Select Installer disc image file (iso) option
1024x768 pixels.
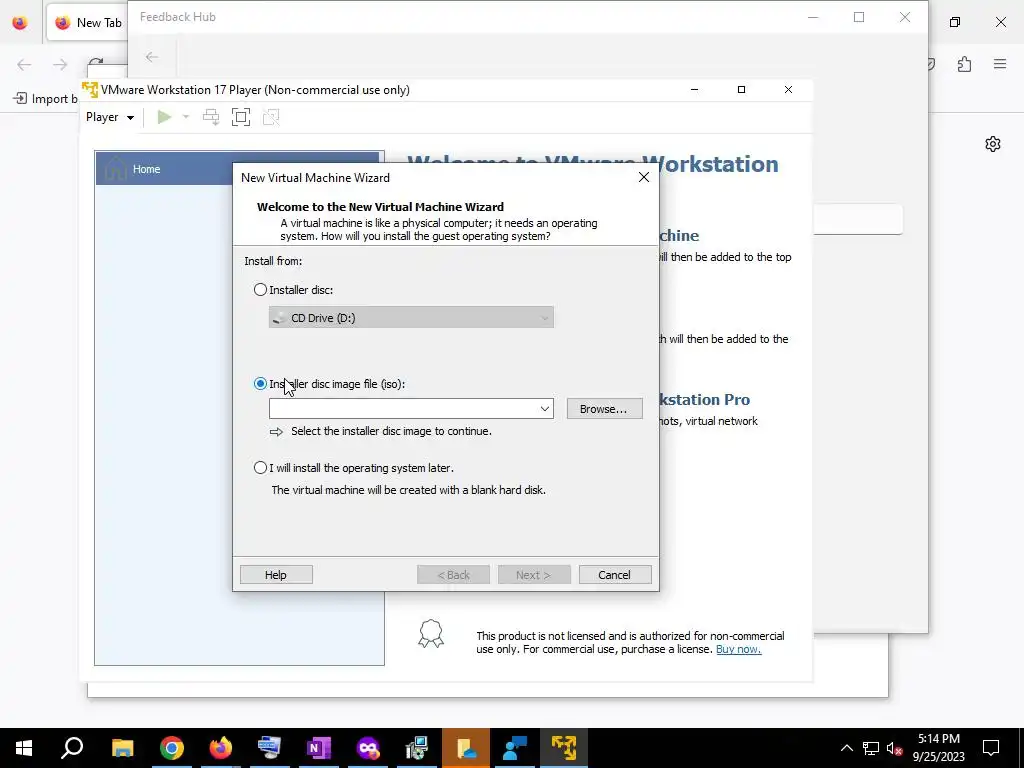tap(260, 383)
